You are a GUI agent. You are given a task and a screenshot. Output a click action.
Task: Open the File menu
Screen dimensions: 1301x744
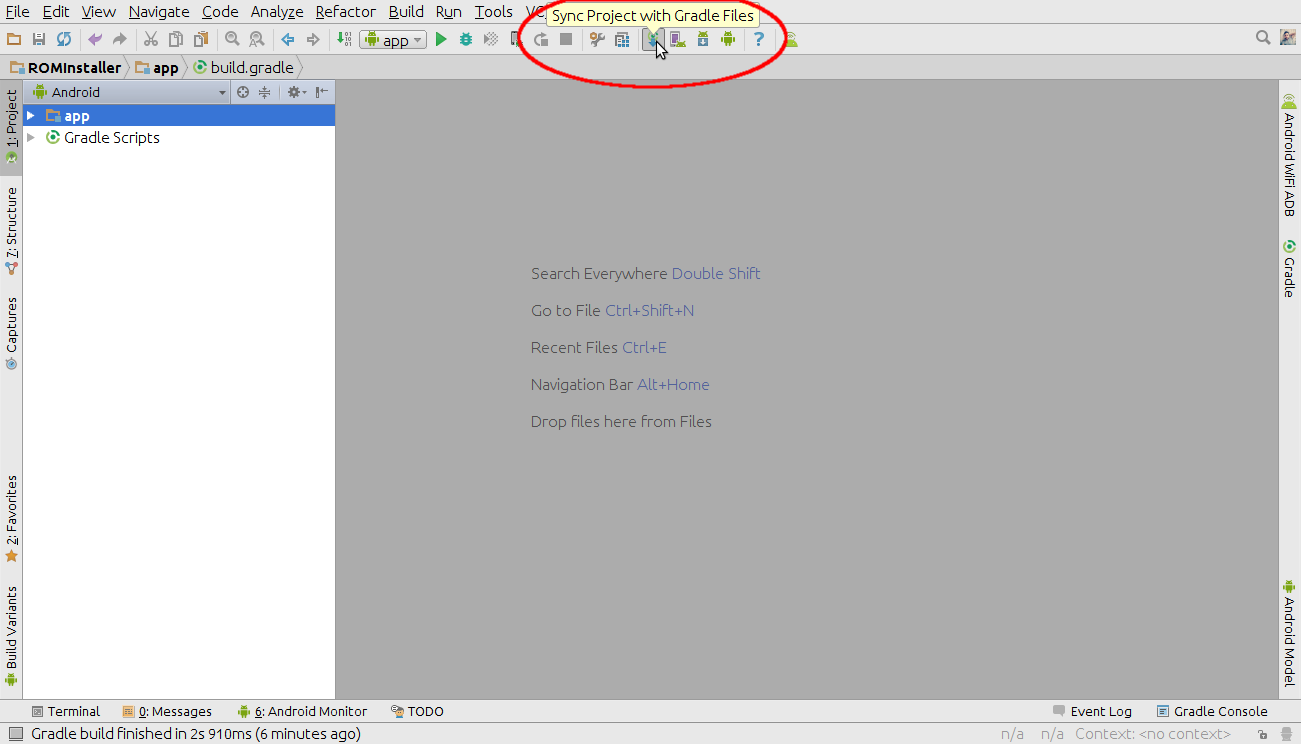[x=17, y=12]
